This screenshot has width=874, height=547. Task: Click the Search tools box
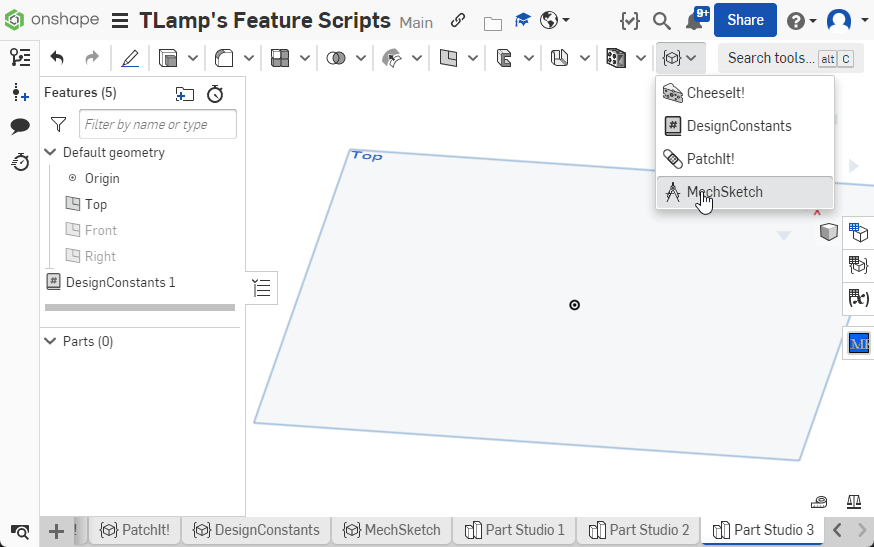(x=791, y=58)
